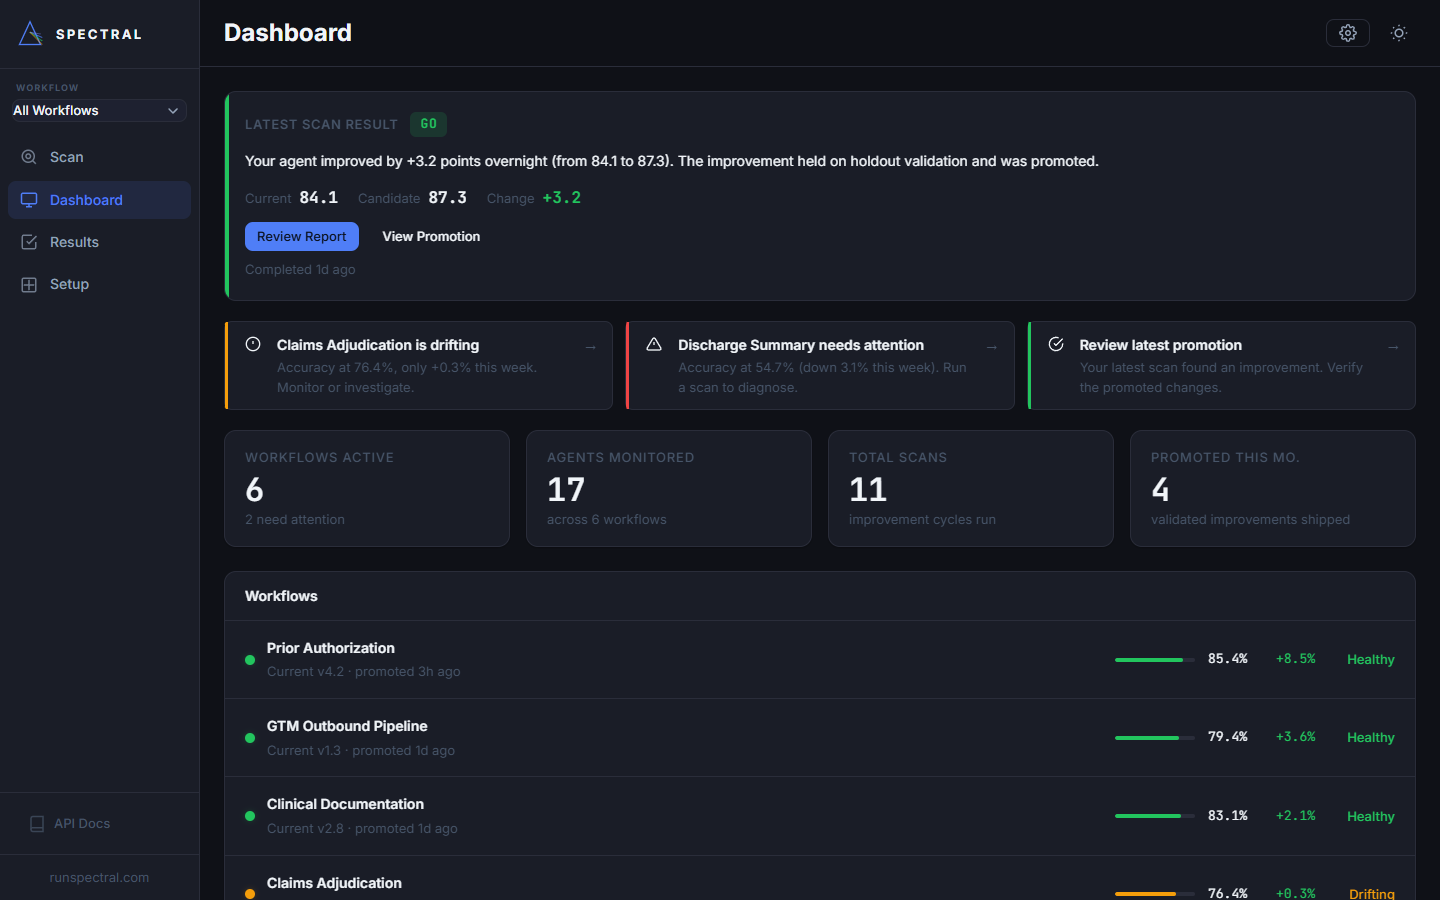Click the Dashboard monitor icon in sidebar
1440x900 pixels.
(x=28, y=199)
